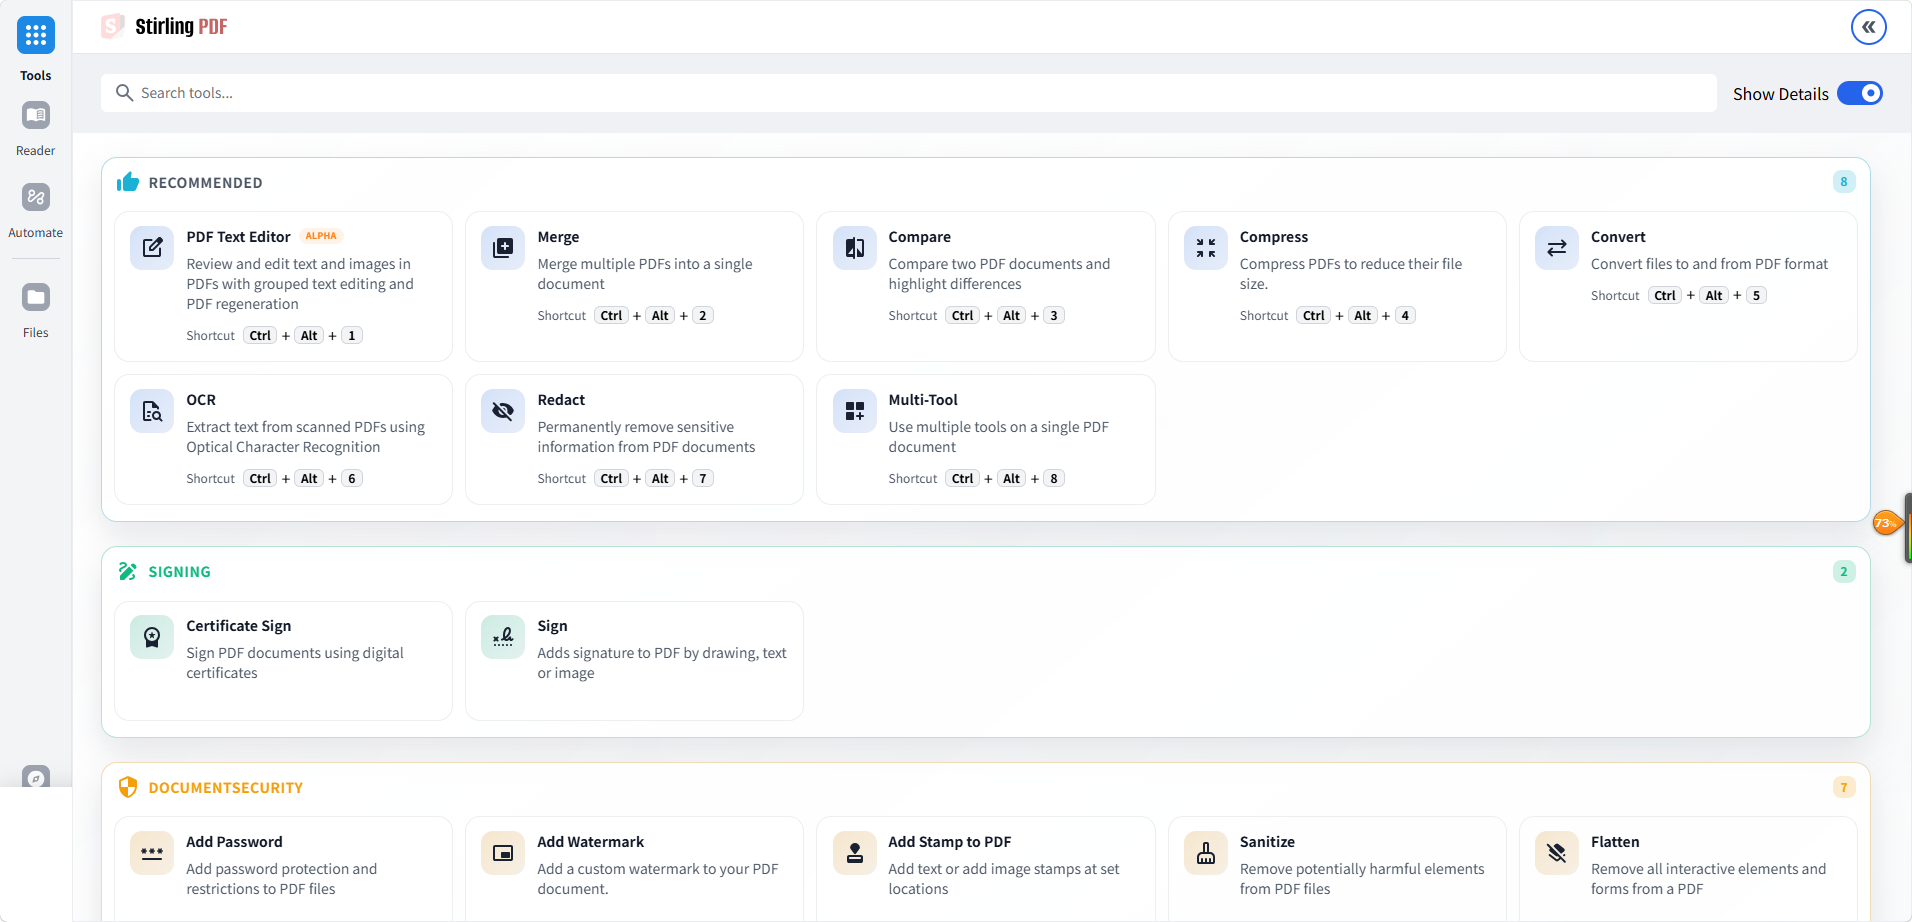Collapse the panel with the double-chevron button

[1868, 27]
